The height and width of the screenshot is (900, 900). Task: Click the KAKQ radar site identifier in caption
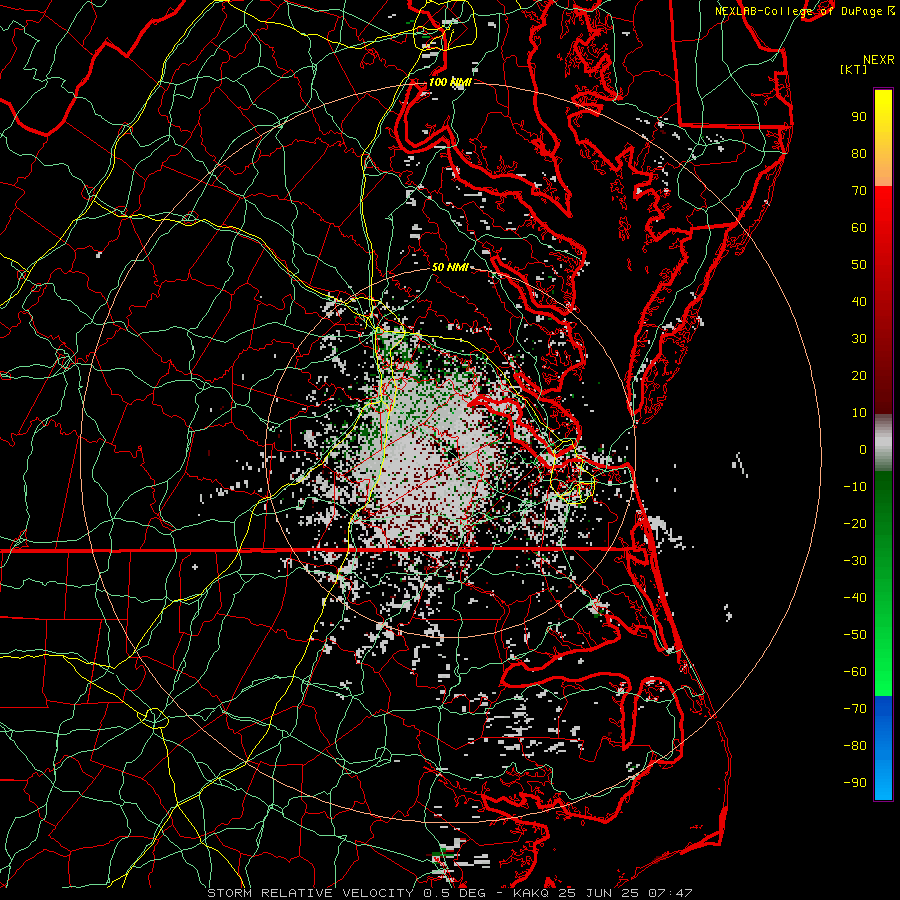(532, 893)
